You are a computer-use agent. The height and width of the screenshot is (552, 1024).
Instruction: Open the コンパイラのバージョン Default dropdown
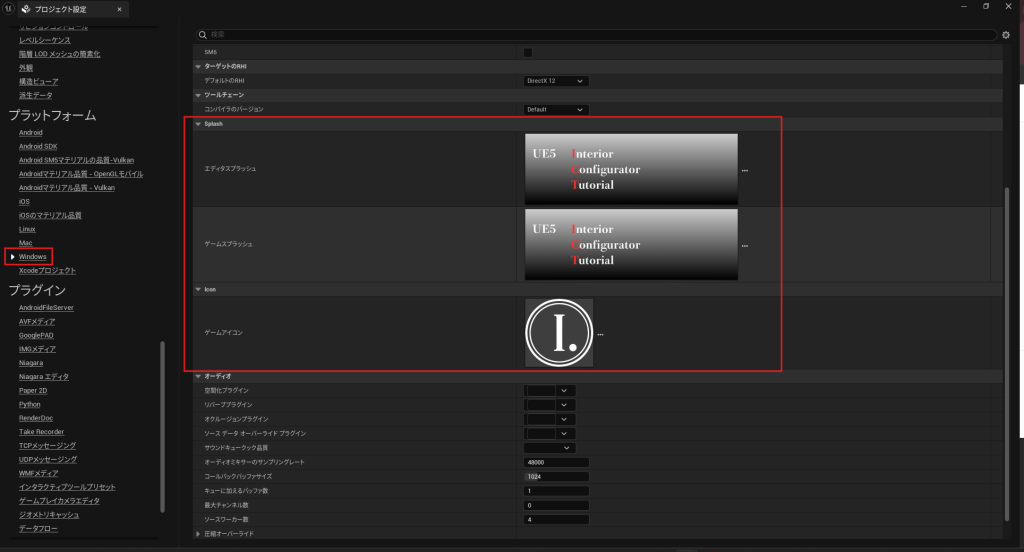[x=556, y=109]
